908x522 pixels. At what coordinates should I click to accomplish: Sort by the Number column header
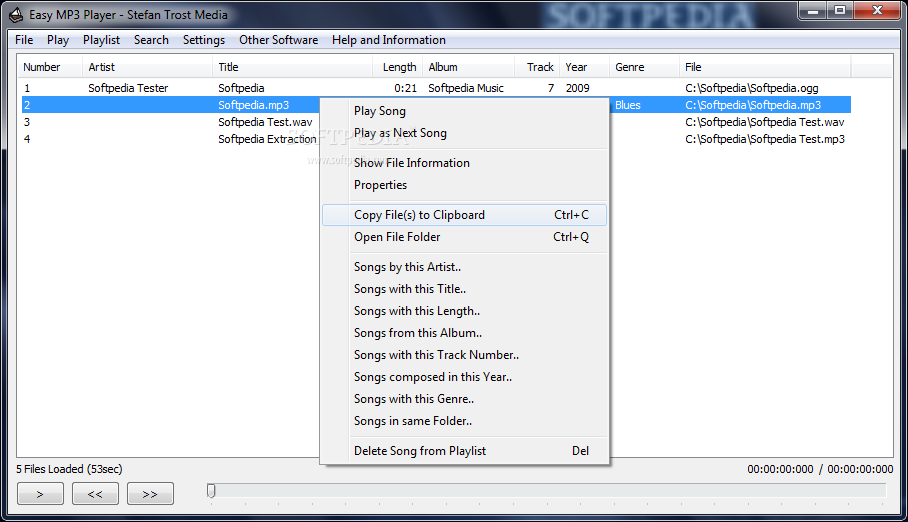[50, 67]
